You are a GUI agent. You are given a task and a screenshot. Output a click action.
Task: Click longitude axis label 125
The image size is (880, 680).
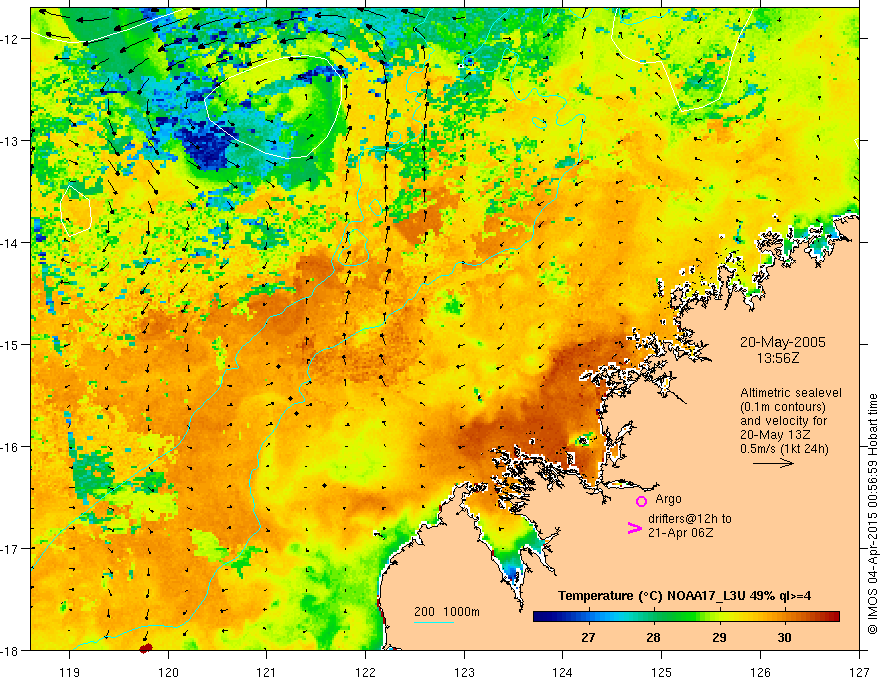pos(662,672)
